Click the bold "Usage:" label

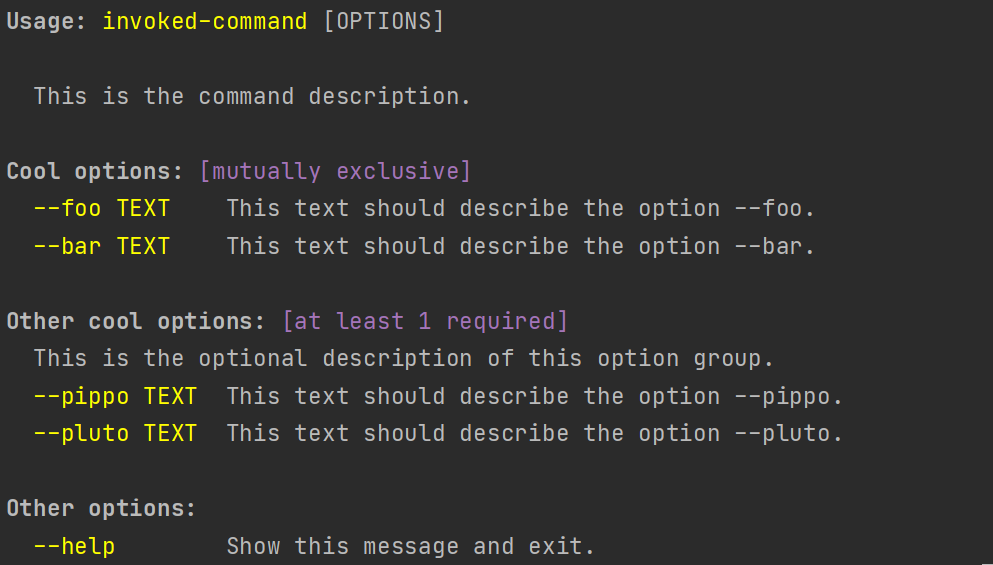(47, 22)
